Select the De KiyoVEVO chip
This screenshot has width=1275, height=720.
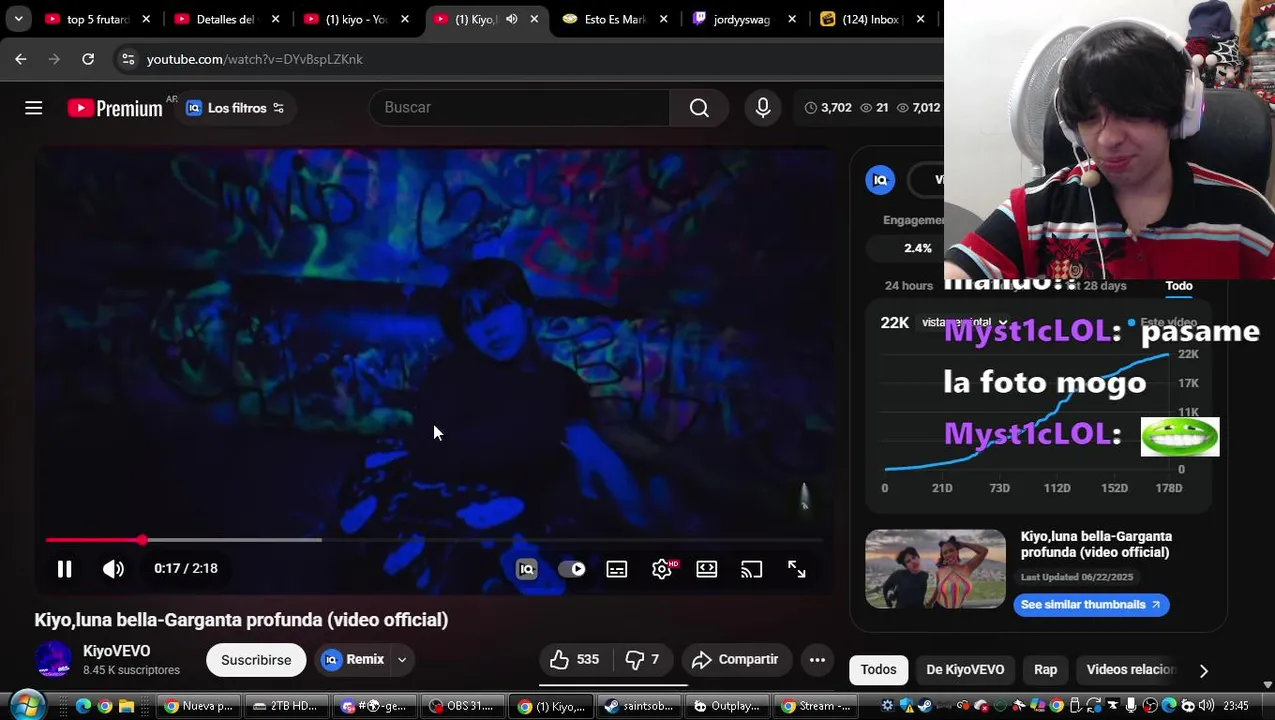[965, 670]
